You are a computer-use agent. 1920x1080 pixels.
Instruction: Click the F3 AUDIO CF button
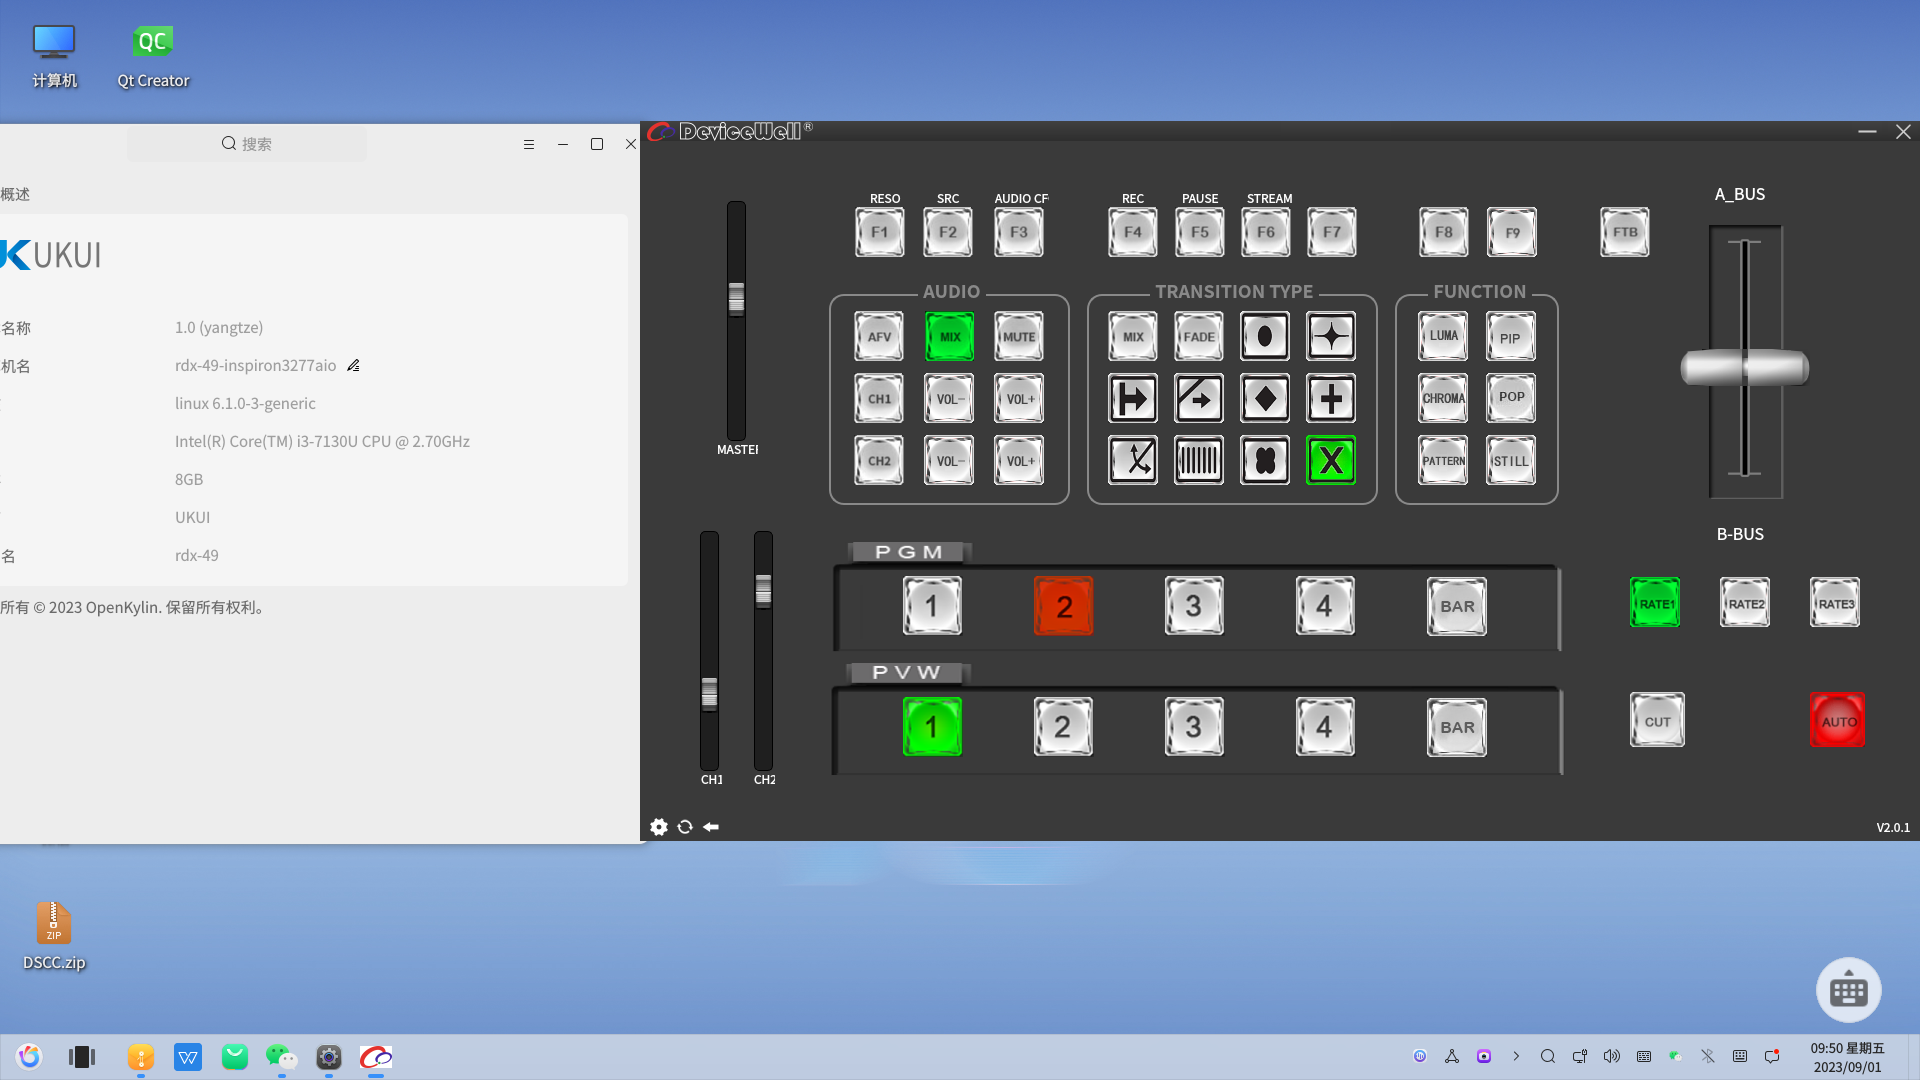[1019, 232]
